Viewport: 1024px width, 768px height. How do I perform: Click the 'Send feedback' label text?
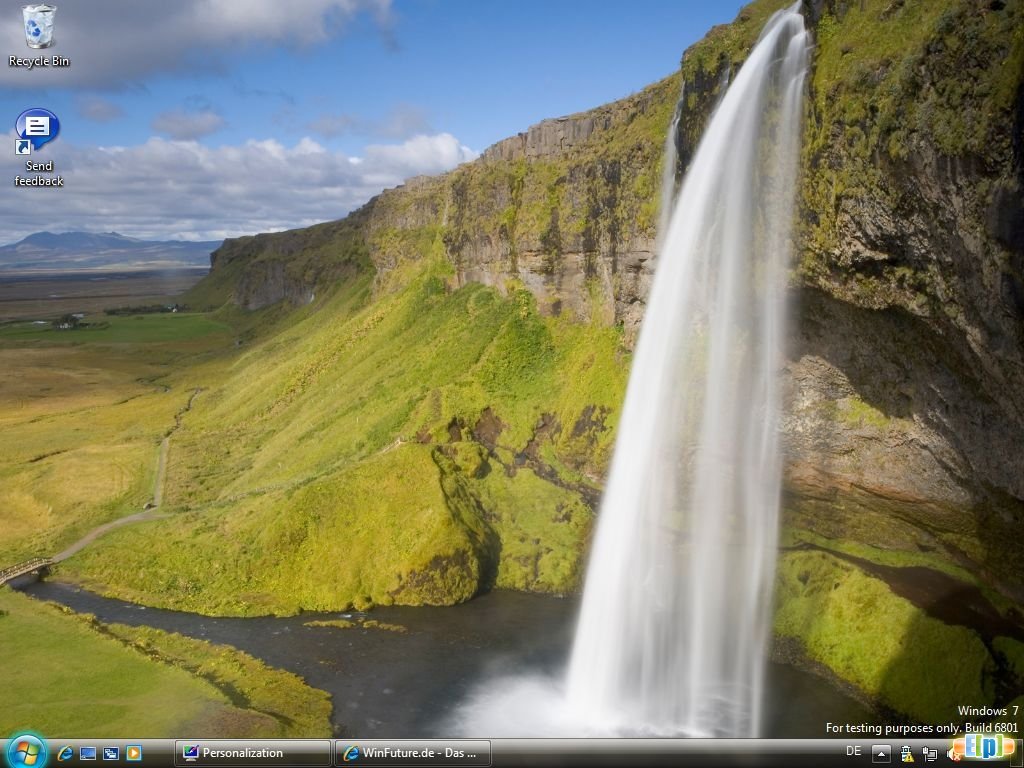pyautogui.click(x=39, y=174)
